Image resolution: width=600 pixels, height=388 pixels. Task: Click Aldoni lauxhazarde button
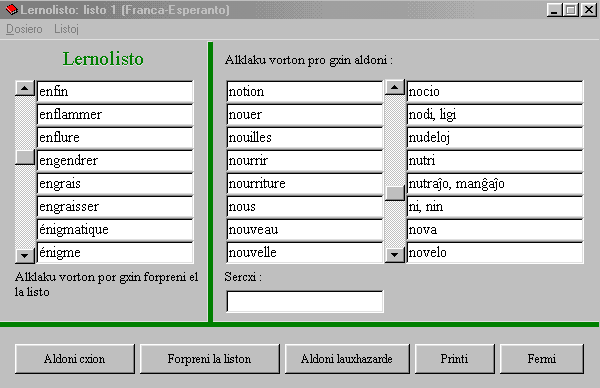[x=347, y=359]
